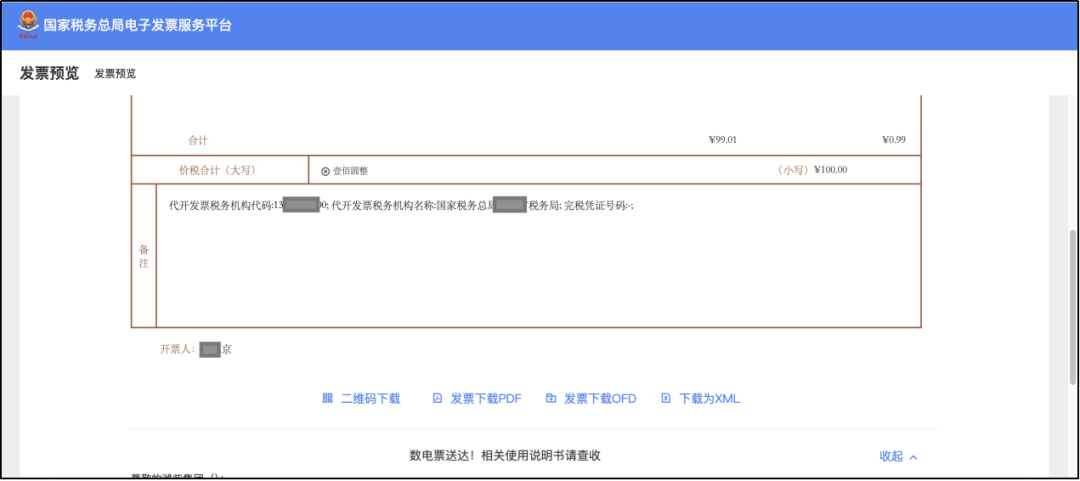The height and width of the screenshot is (481, 1080).
Task: Download invoice via 发票下载OFD
Action: coord(600,398)
